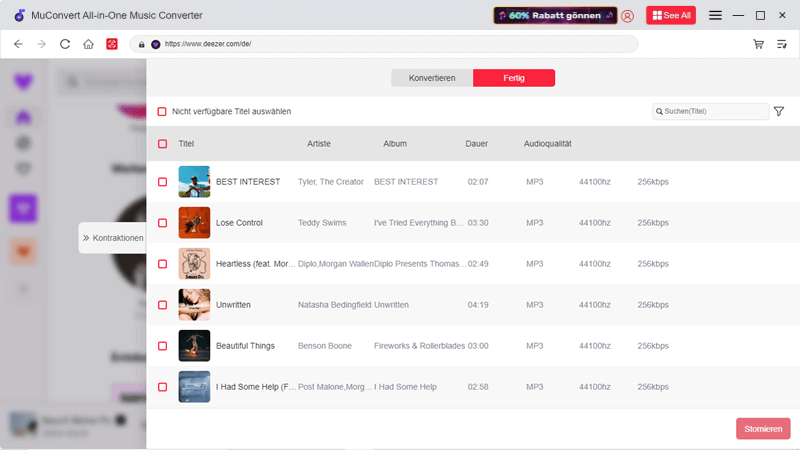This screenshot has height=450, width=800.
Task: Click the 'Lose Control' title text
Action: pyautogui.click(x=239, y=223)
